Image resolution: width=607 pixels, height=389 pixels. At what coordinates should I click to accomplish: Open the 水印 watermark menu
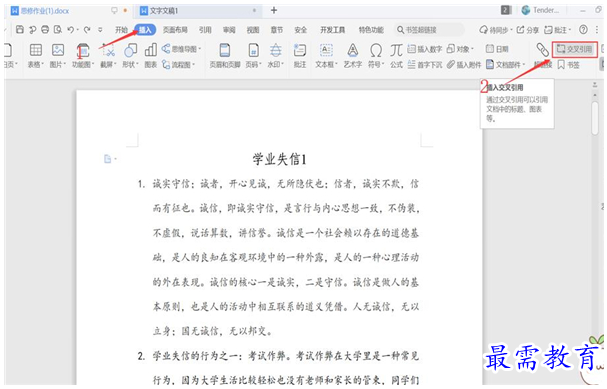point(276,56)
